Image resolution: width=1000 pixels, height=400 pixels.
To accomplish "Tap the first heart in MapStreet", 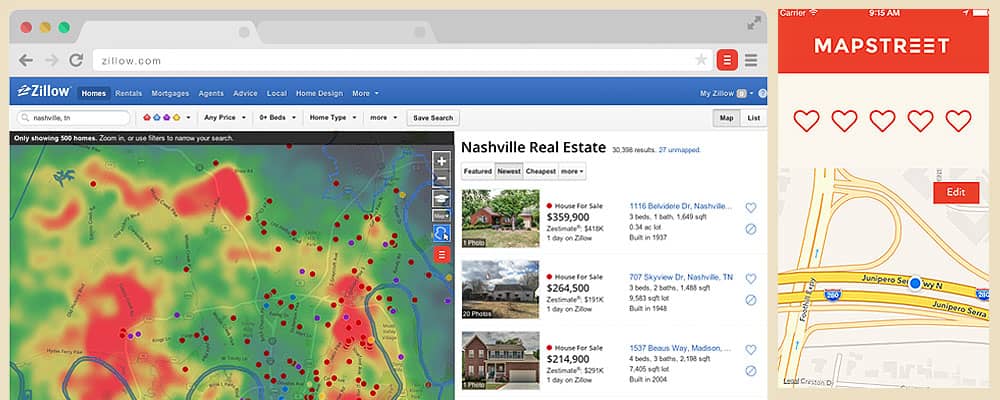I will [806, 121].
